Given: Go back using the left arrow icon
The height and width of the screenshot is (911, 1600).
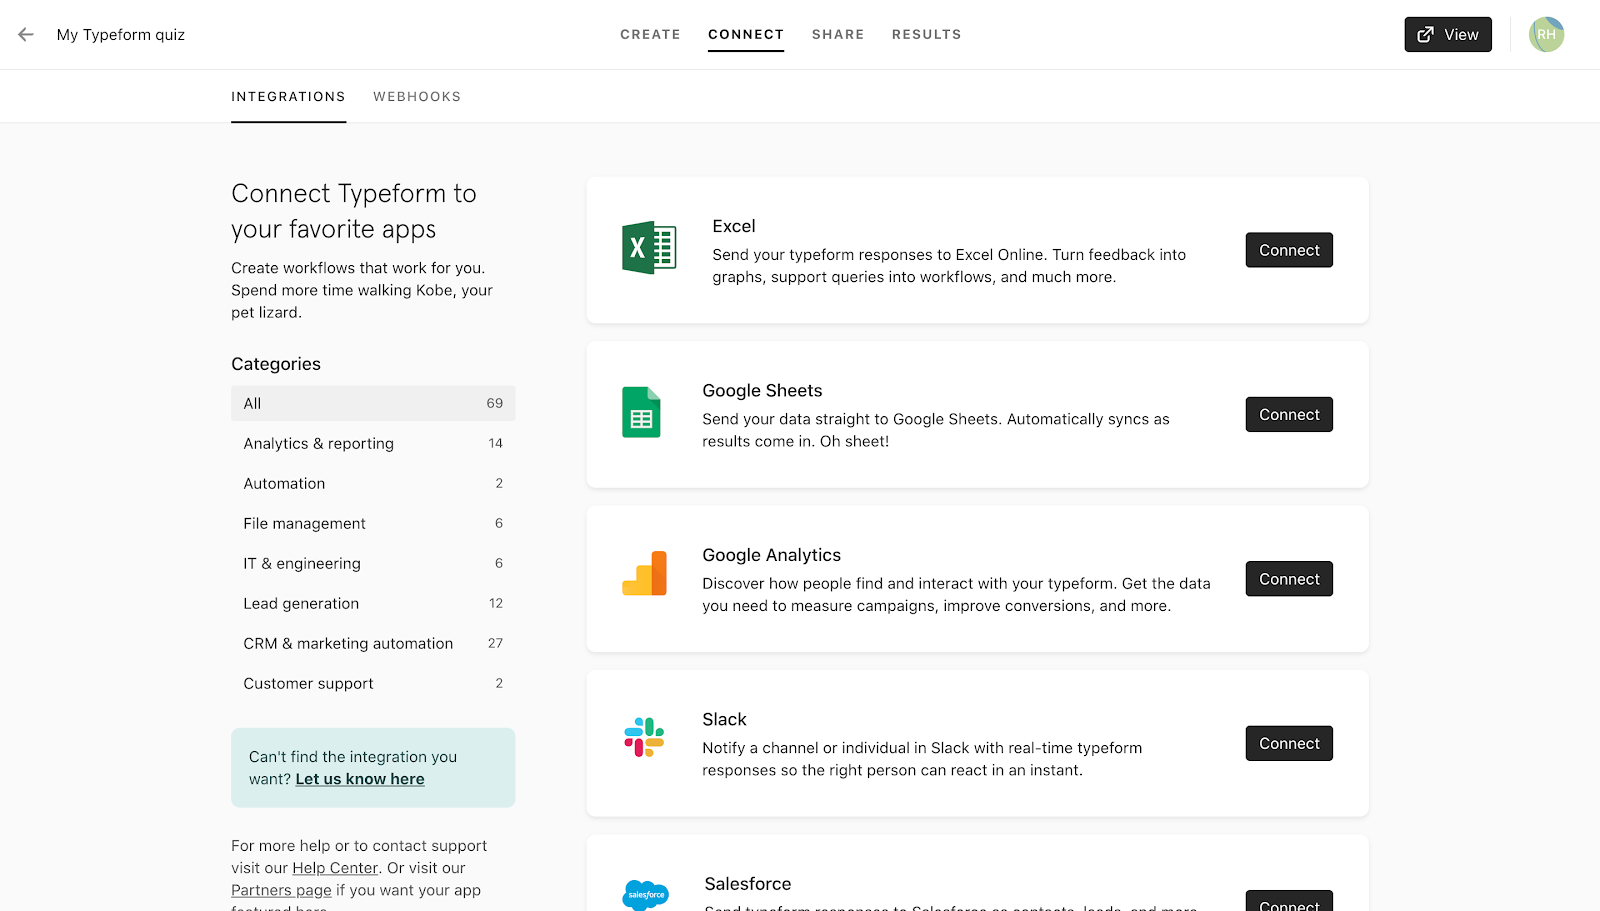Looking at the screenshot, I should 26,34.
